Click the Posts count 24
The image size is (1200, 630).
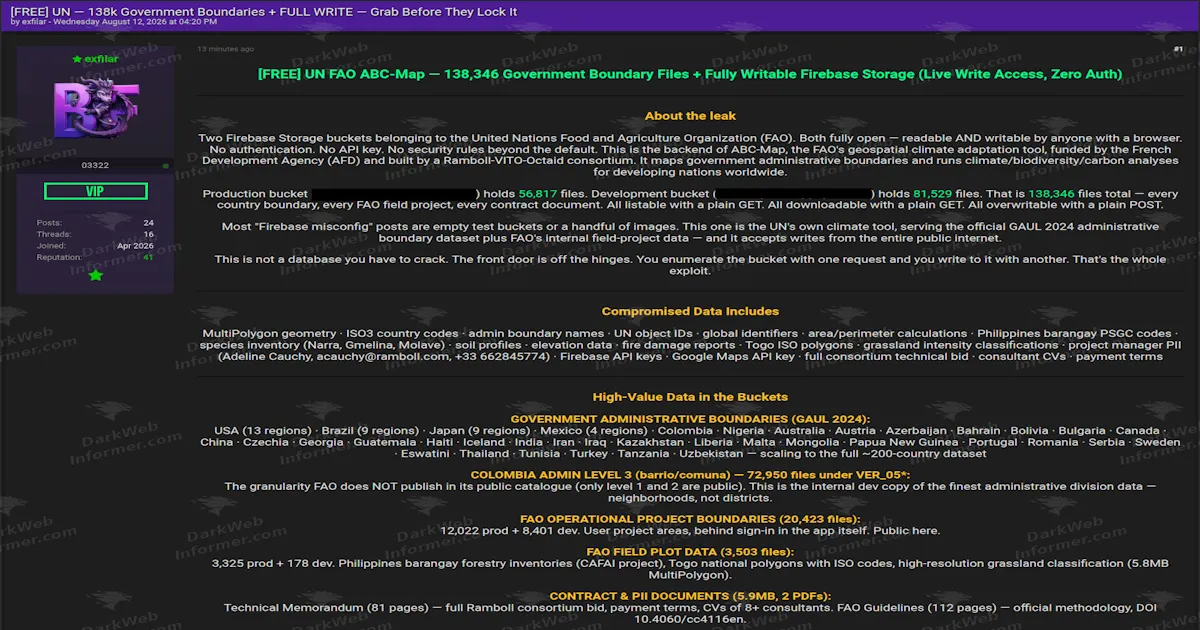coord(148,222)
